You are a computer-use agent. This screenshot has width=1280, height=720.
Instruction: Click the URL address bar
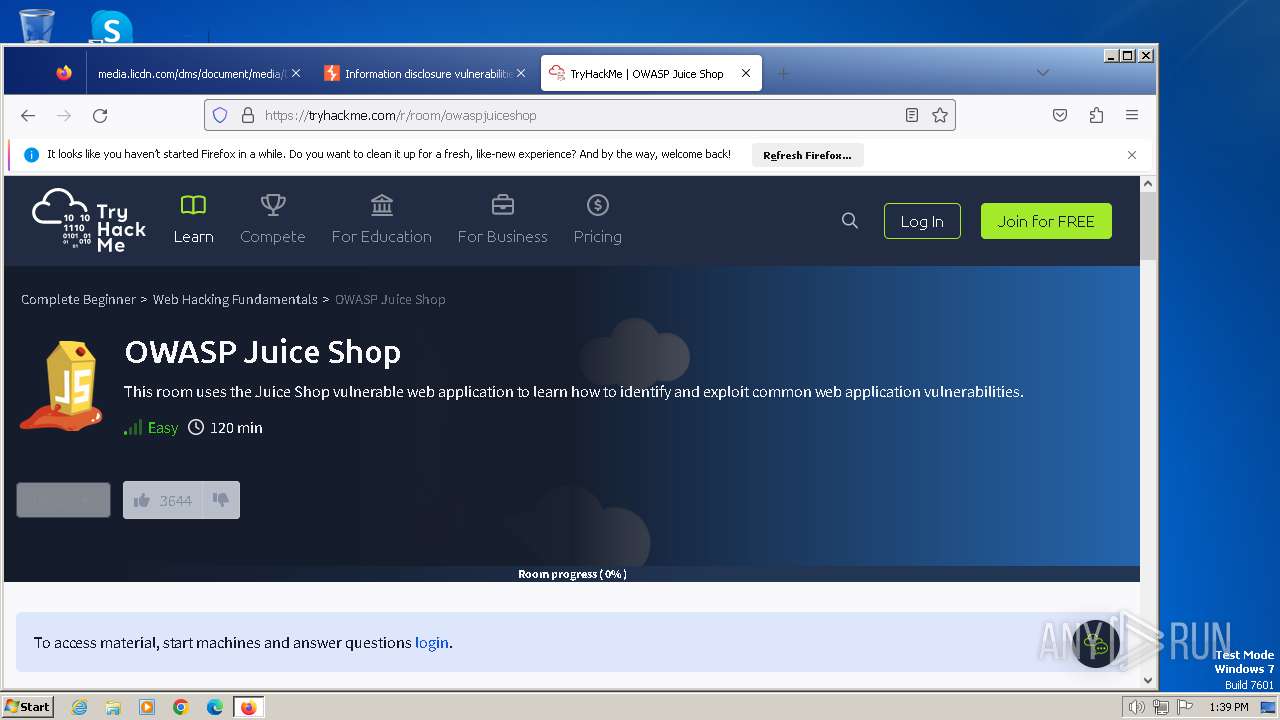point(580,115)
